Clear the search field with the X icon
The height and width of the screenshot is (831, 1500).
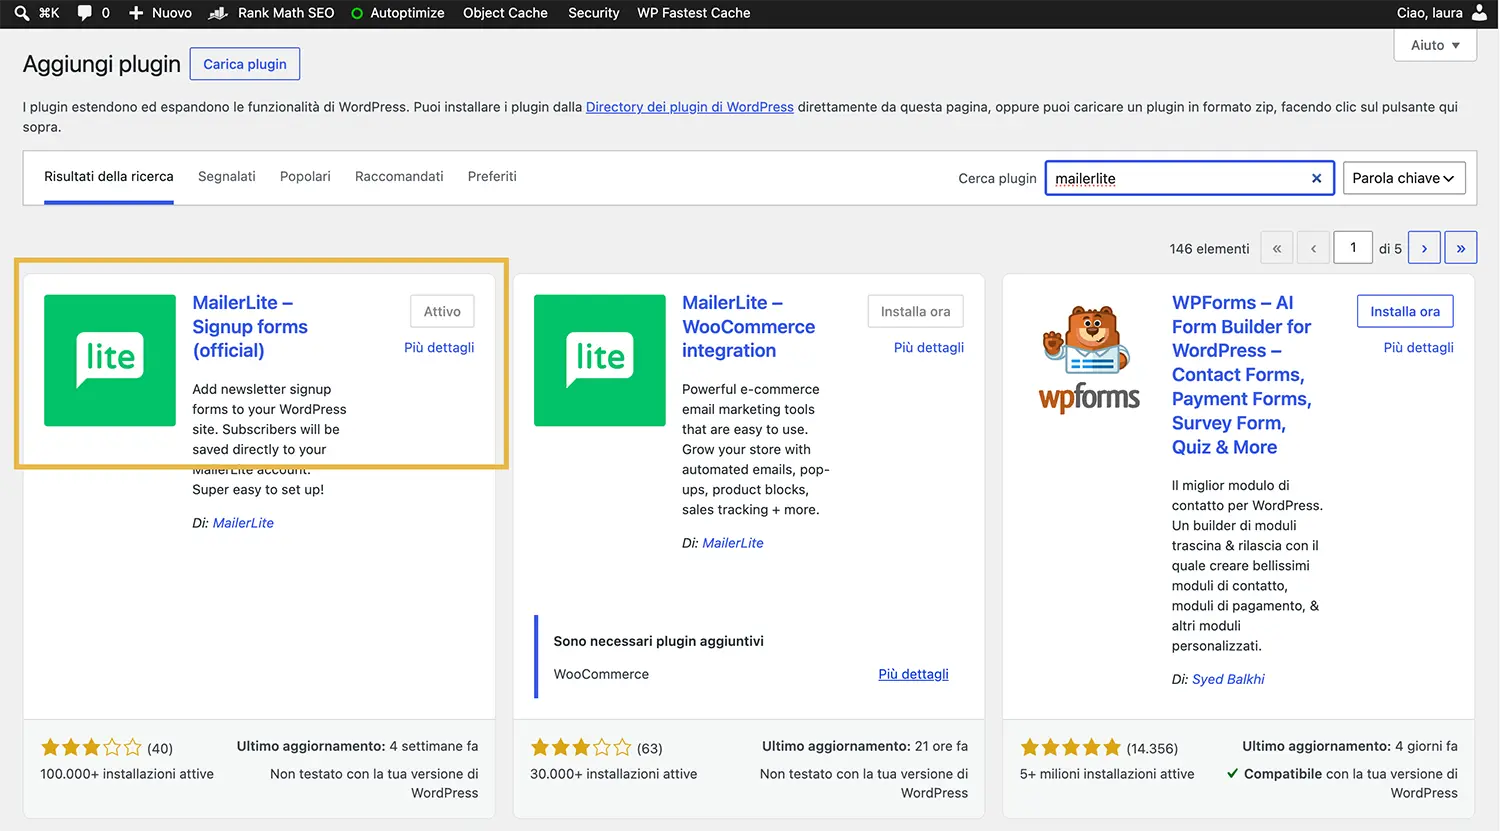[1317, 178]
